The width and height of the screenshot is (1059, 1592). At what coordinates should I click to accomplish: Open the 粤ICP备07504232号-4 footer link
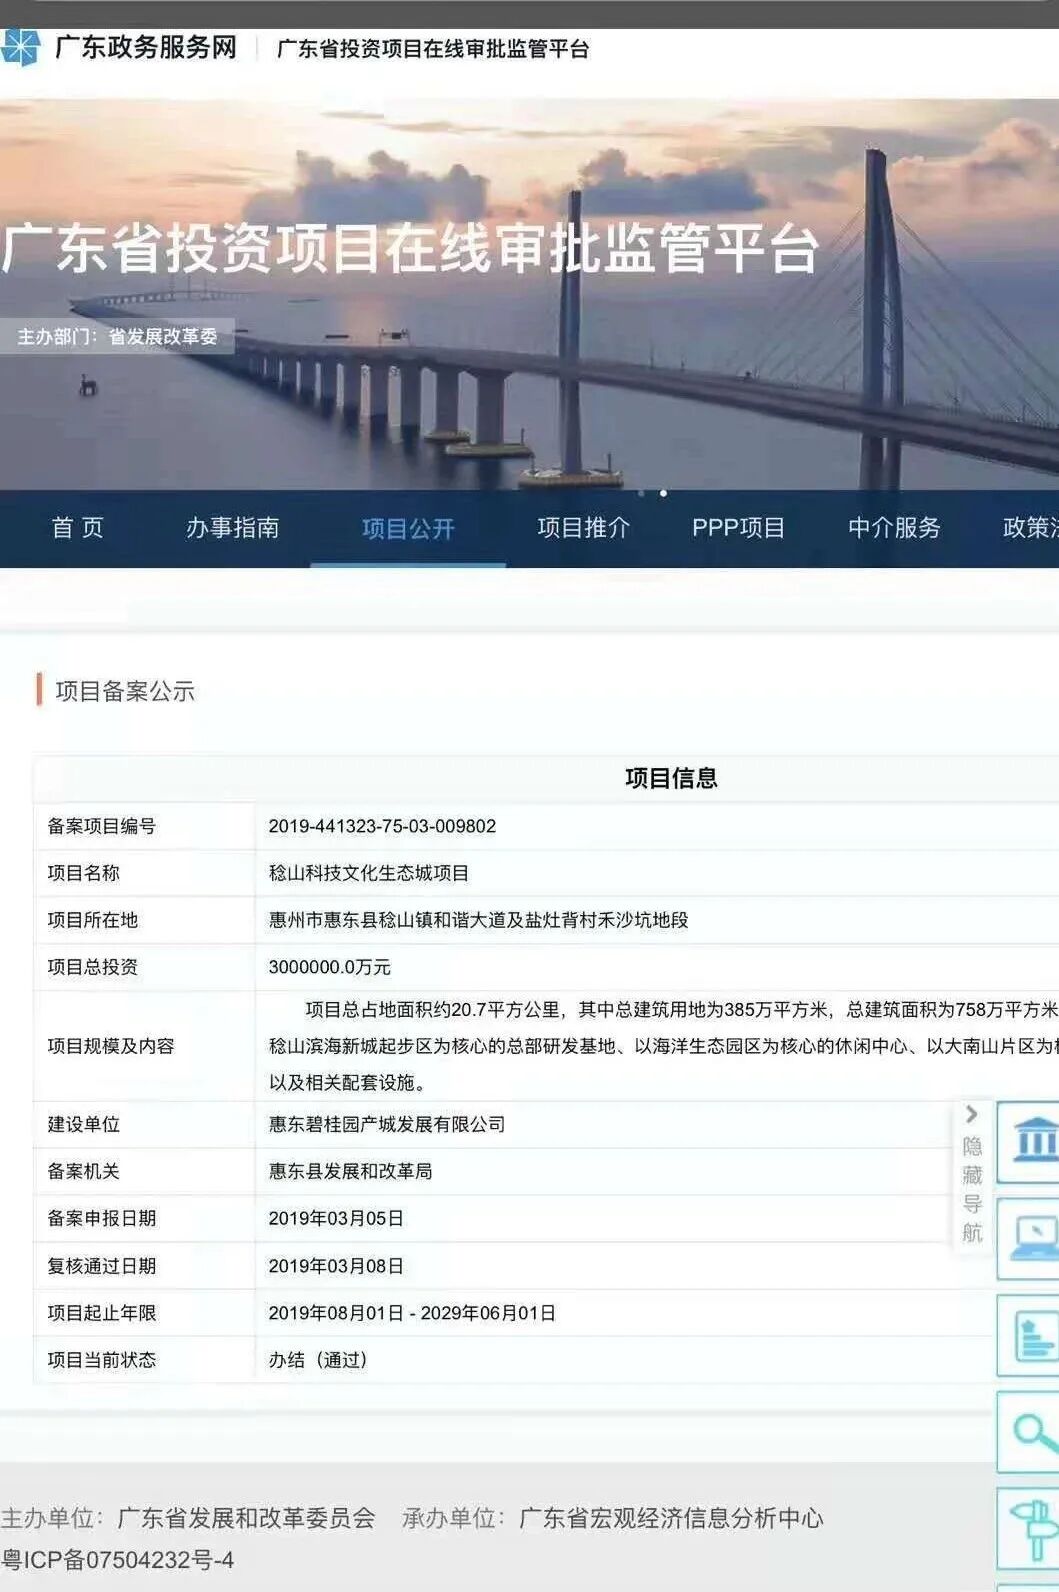point(118,1560)
